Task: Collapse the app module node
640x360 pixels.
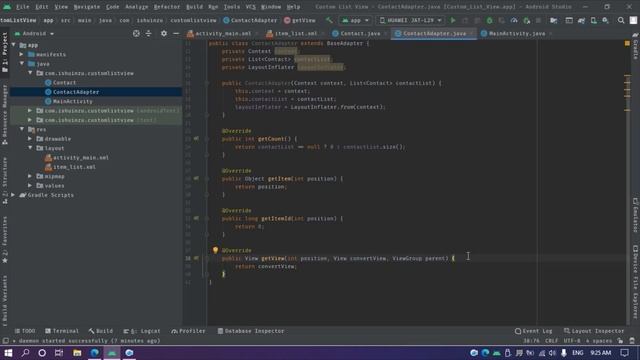Action: pyautogui.click(x=14, y=45)
